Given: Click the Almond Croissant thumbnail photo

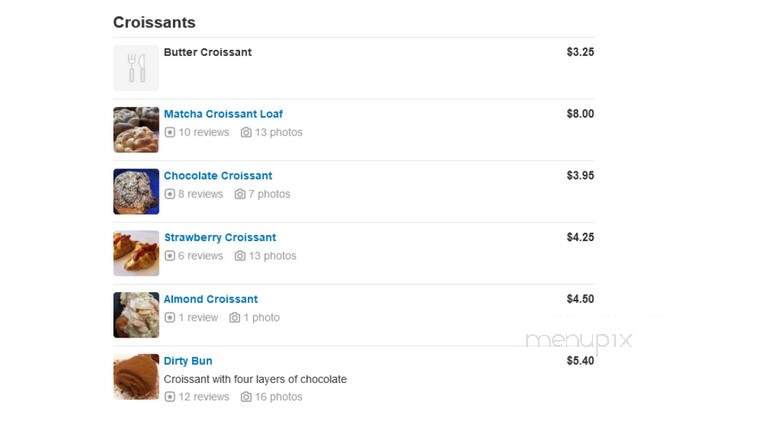Looking at the screenshot, I should click(136, 315).
